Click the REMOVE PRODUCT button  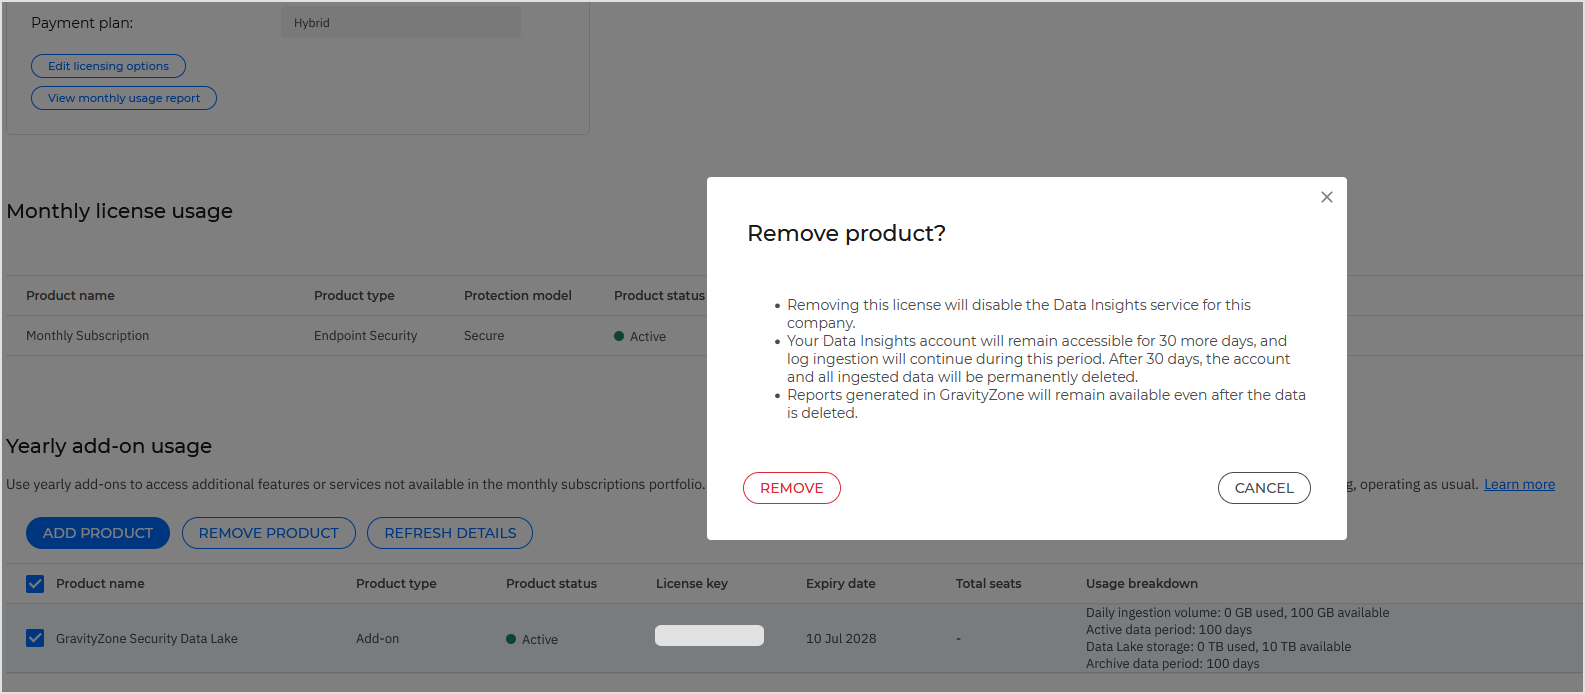tap(269, 533)
